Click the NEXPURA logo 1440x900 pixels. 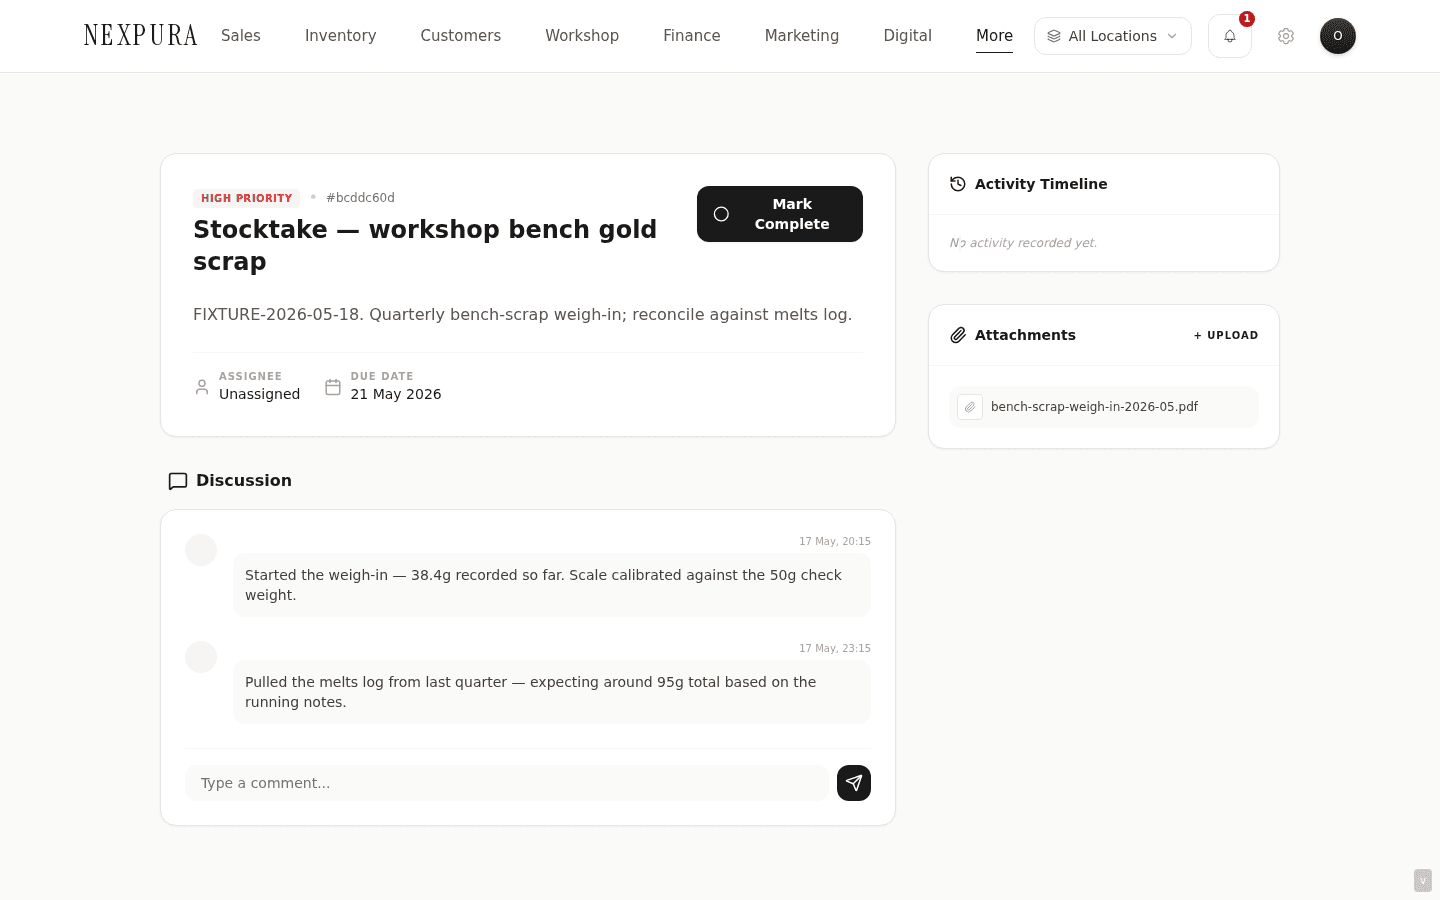[141, 36]
